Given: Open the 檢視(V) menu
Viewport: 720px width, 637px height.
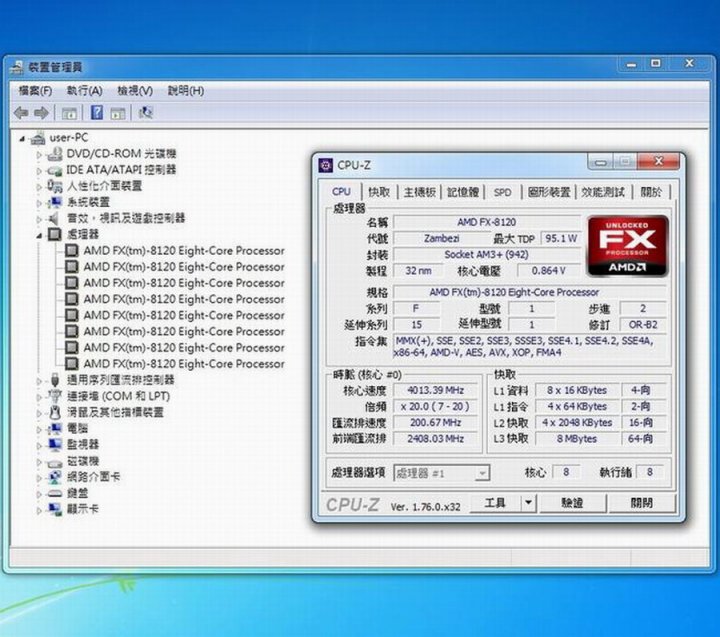Looking at the screenshot, I should tap(135, 91).
